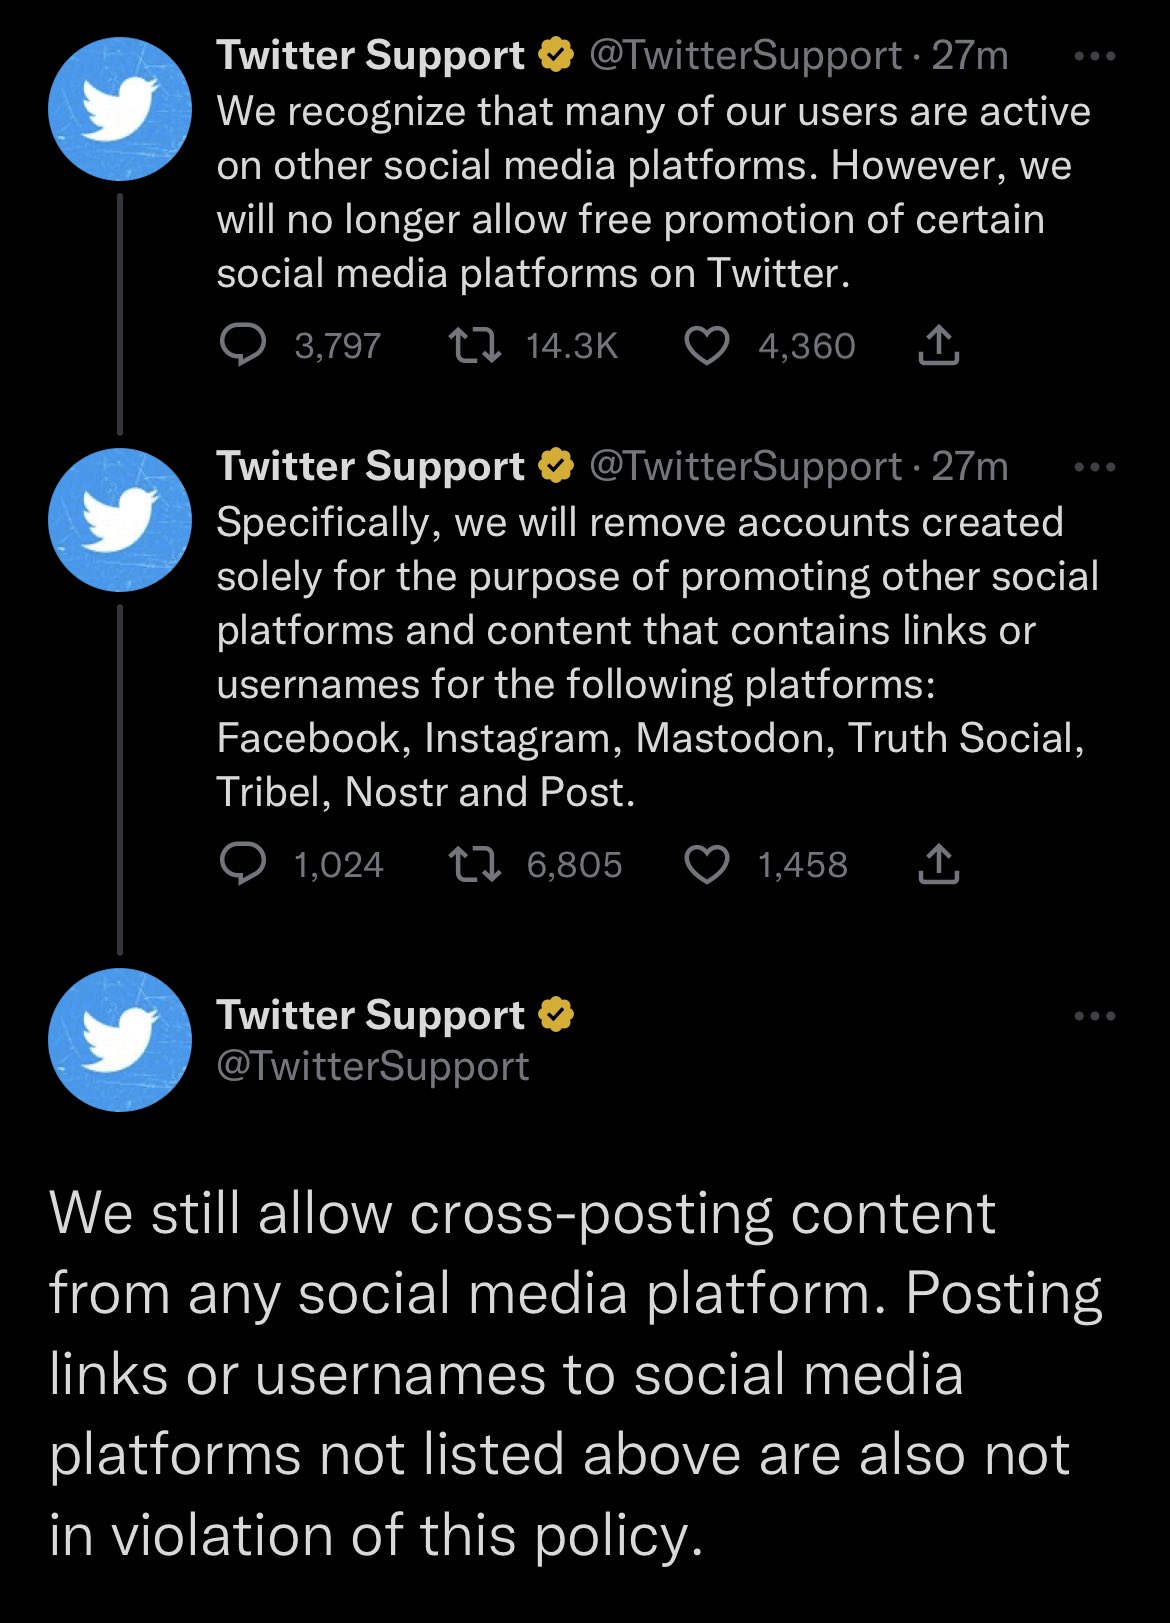Share the second tweet listing banned platforms
The image size is (1170, 1623).
pyautogui.click(x=938, y=864)
